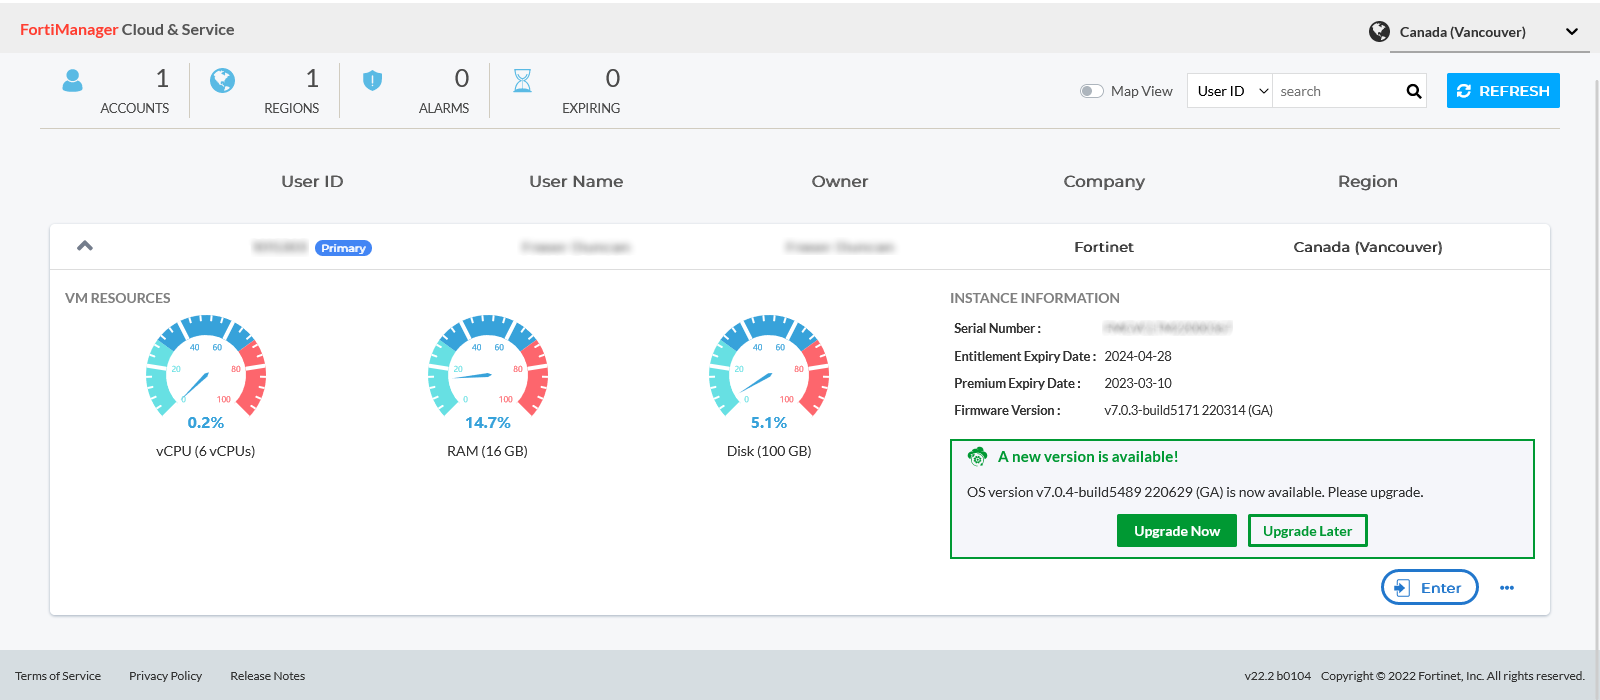Click the Upgrade Later button

click(x=1307, y=531)
